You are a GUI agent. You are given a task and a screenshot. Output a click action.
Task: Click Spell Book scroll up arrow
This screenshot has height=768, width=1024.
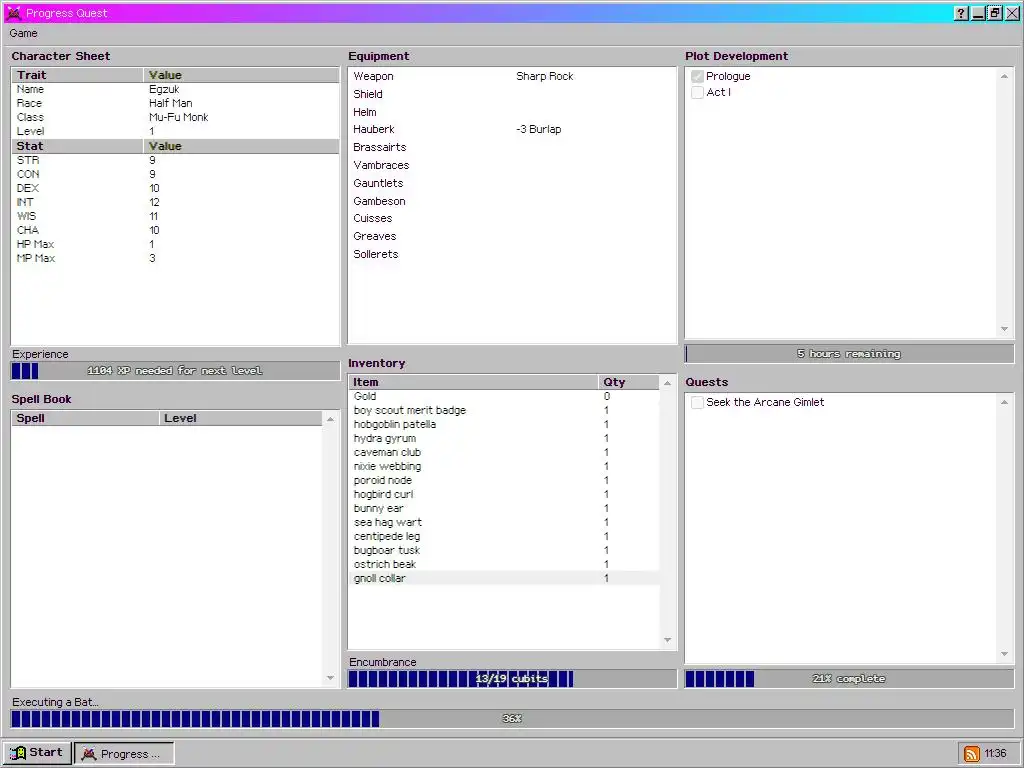[330, 419]
